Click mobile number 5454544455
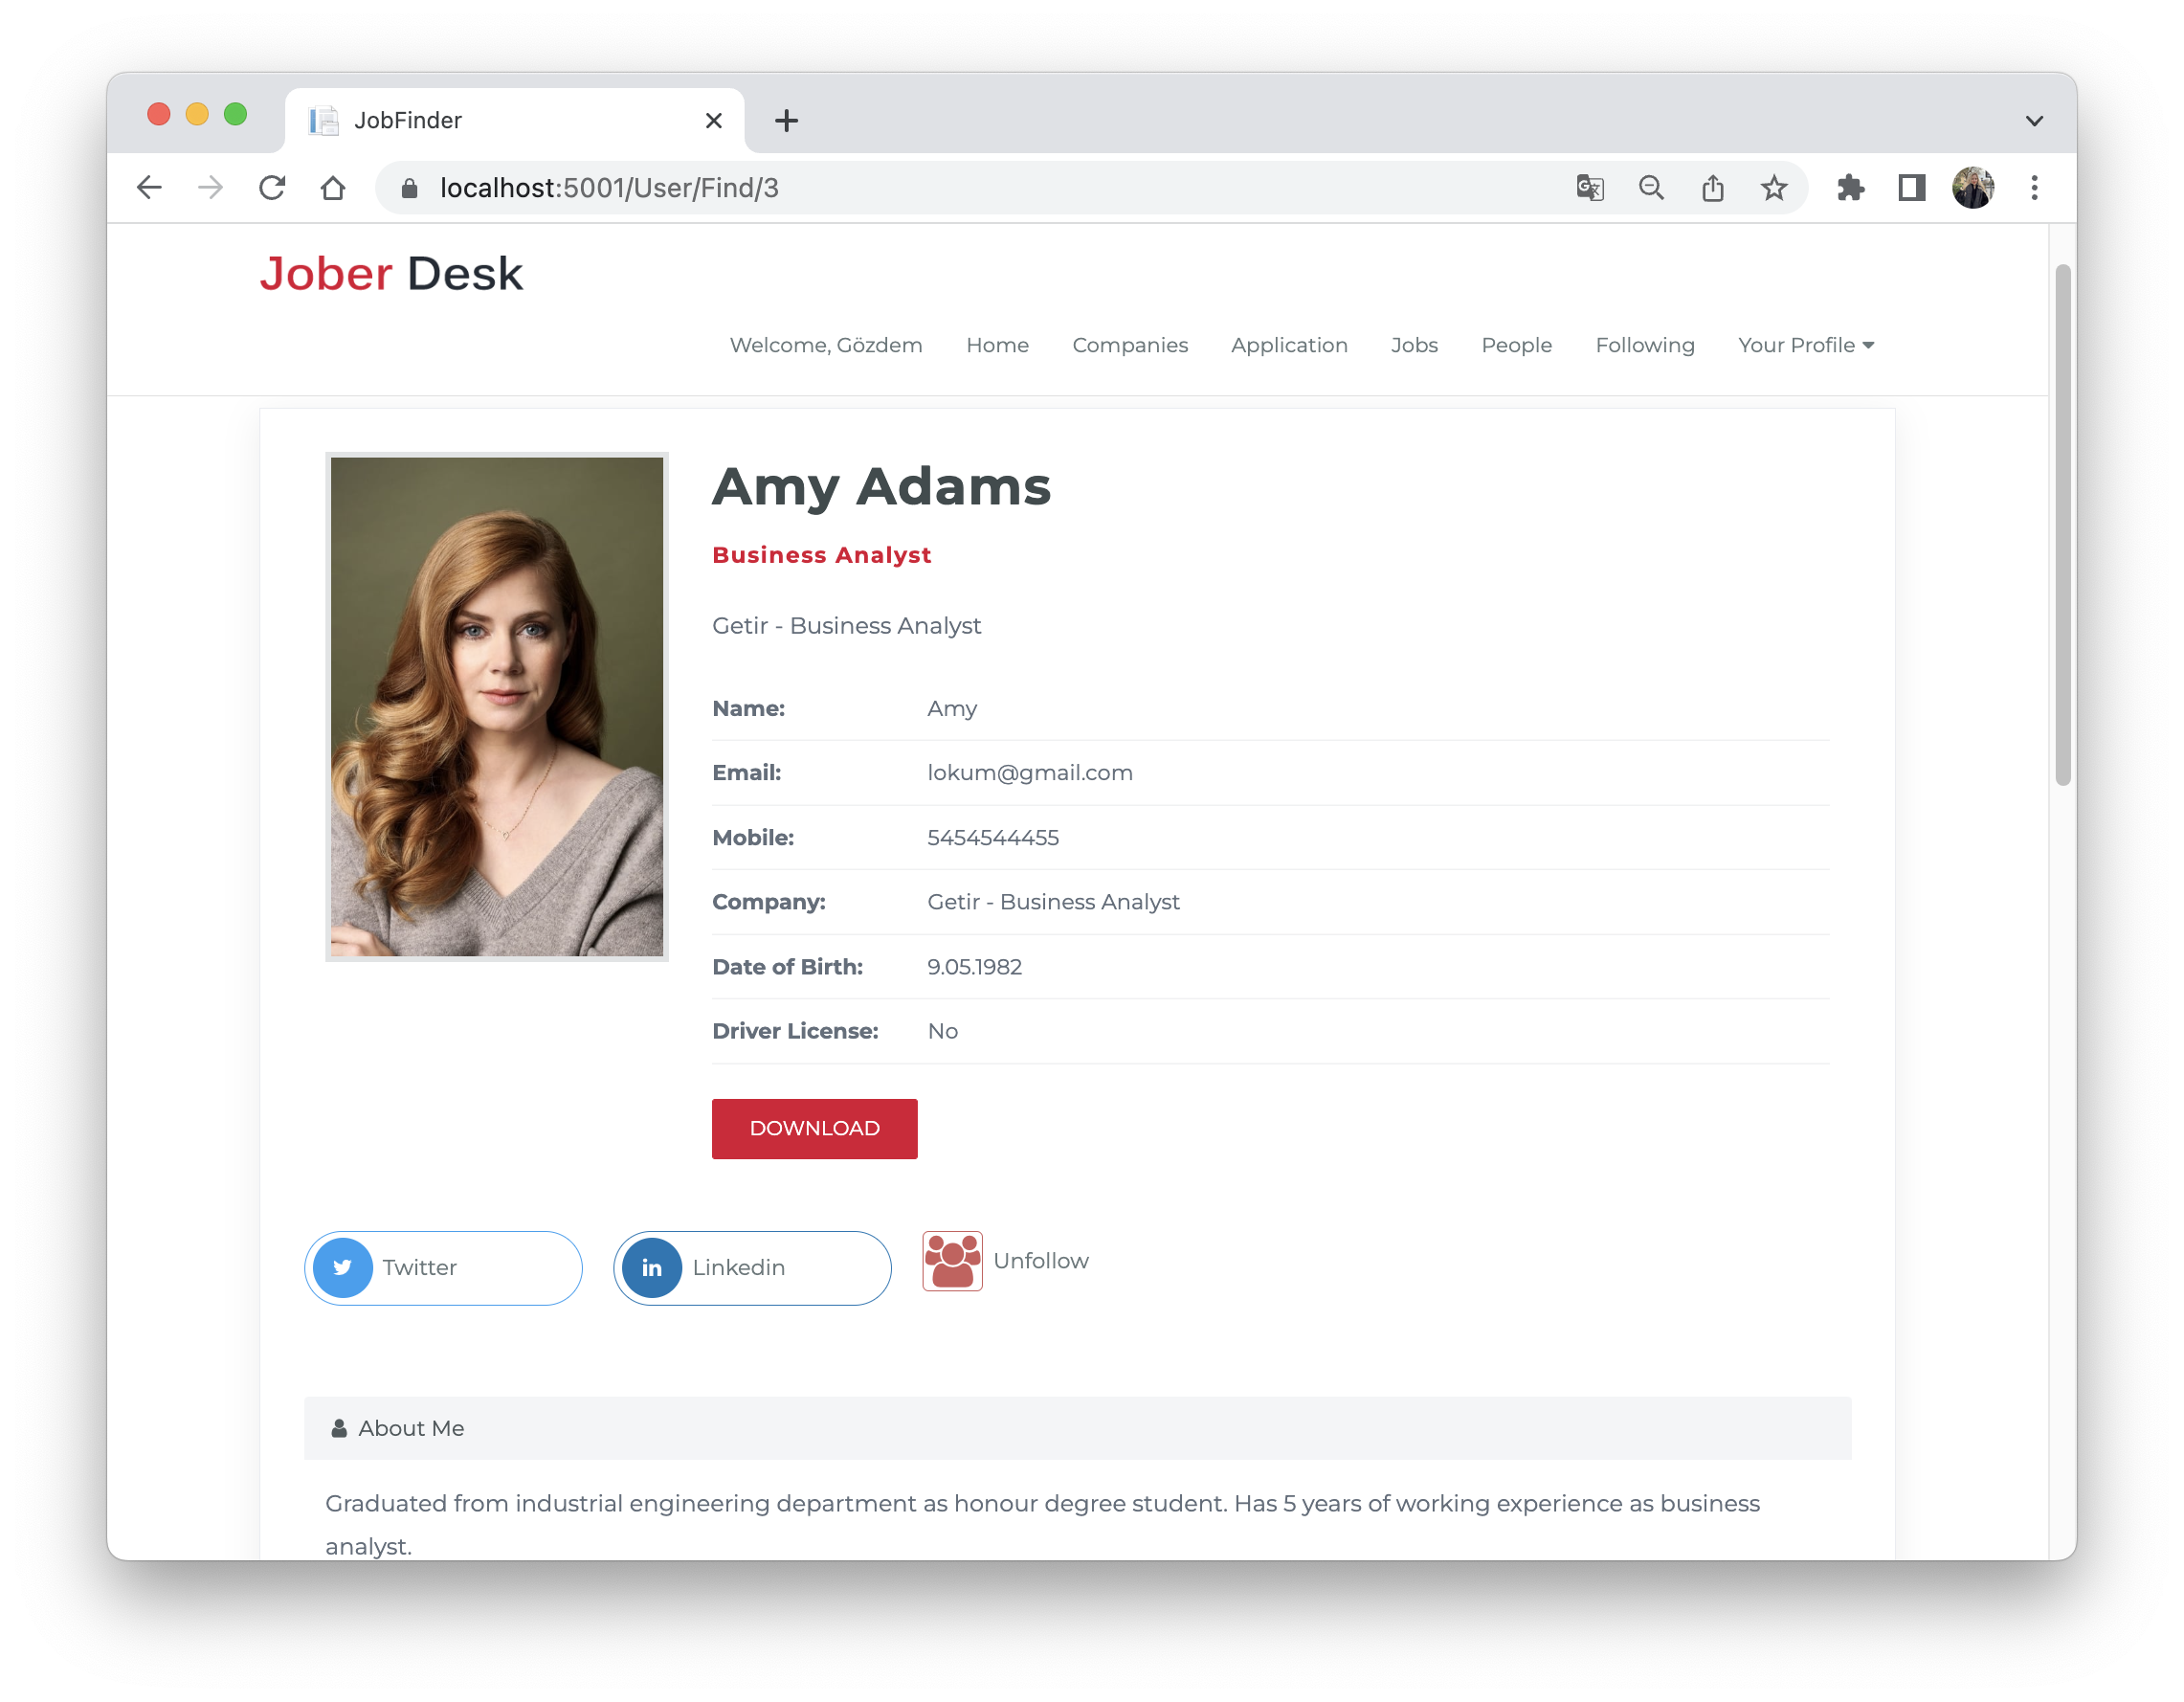2184x1702 pixels. (x=993, y=838)
